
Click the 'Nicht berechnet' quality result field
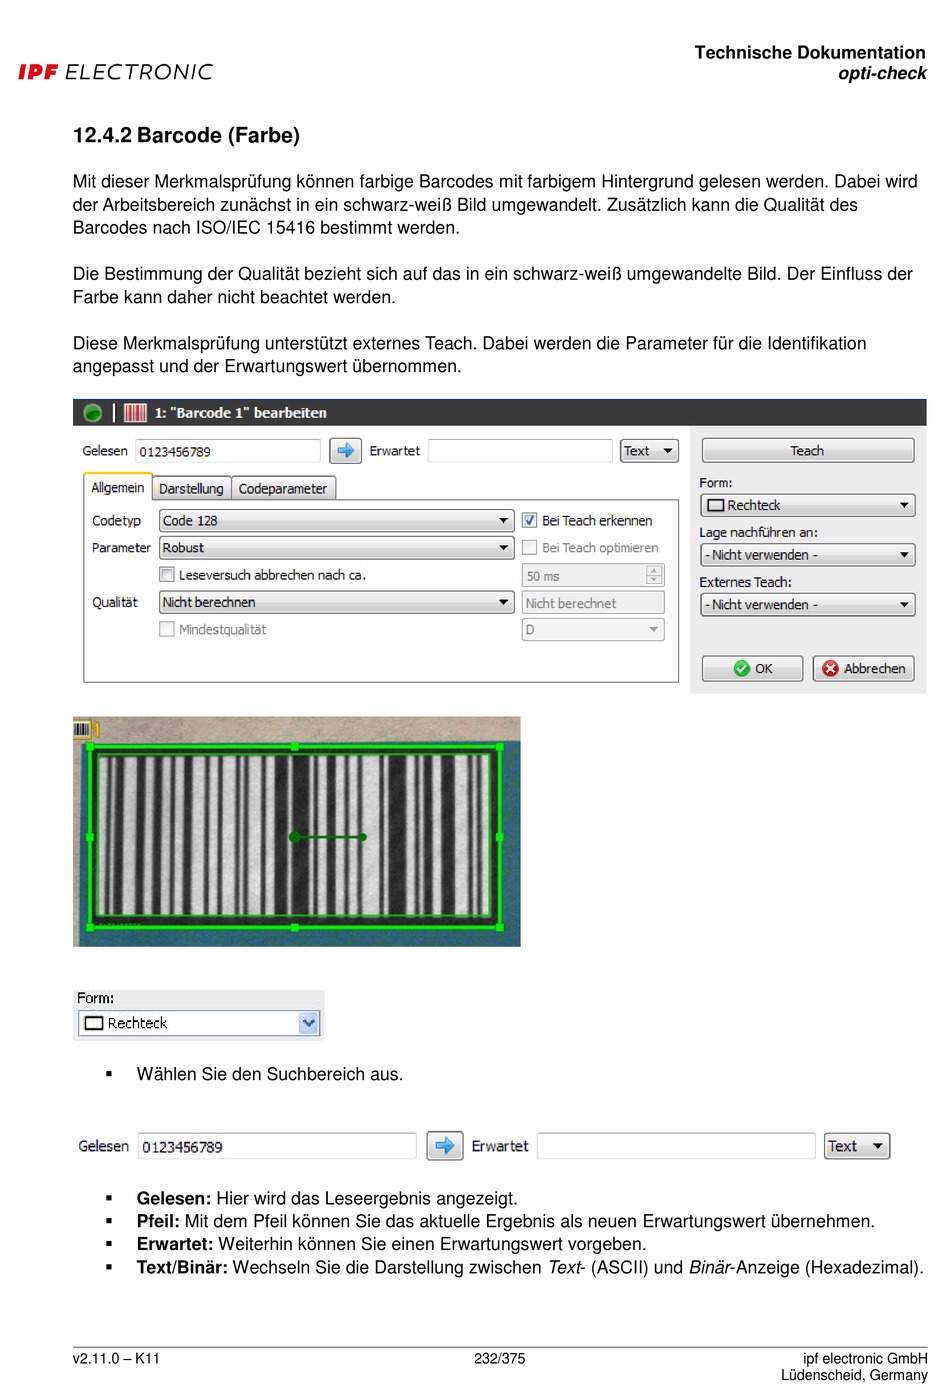(593, 602)
